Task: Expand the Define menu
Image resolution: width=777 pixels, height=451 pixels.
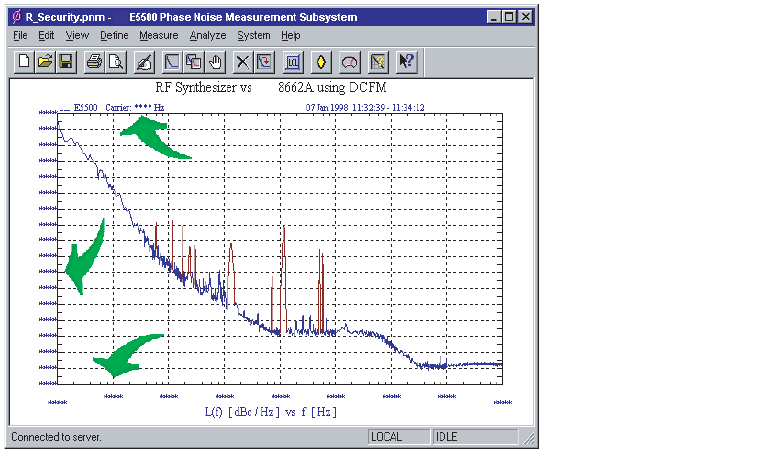Action: pos(114,35)
